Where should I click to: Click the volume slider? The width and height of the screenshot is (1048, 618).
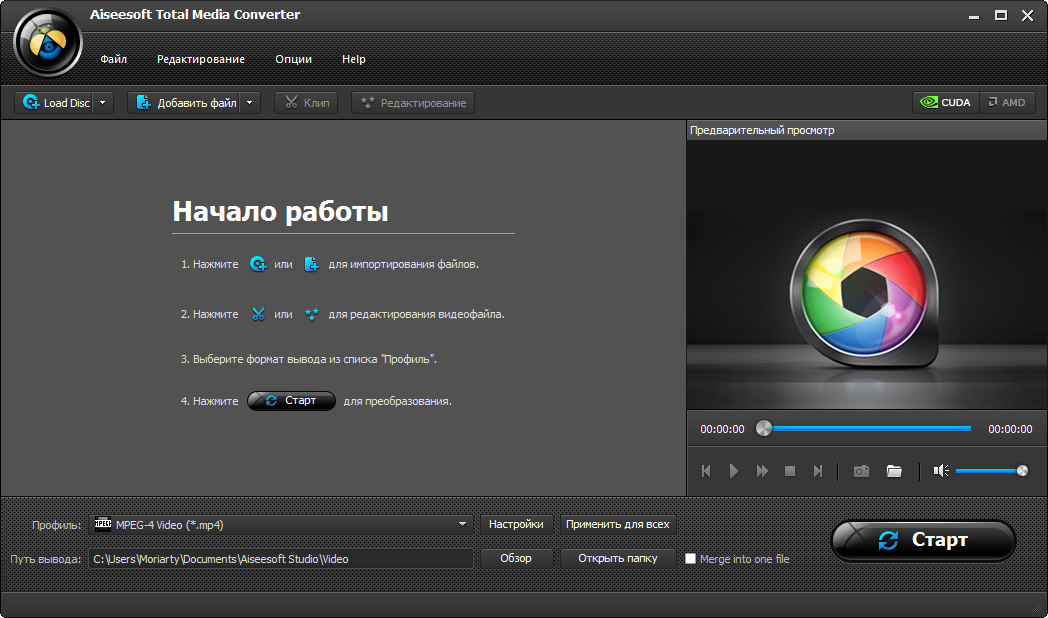coord(988,471)
